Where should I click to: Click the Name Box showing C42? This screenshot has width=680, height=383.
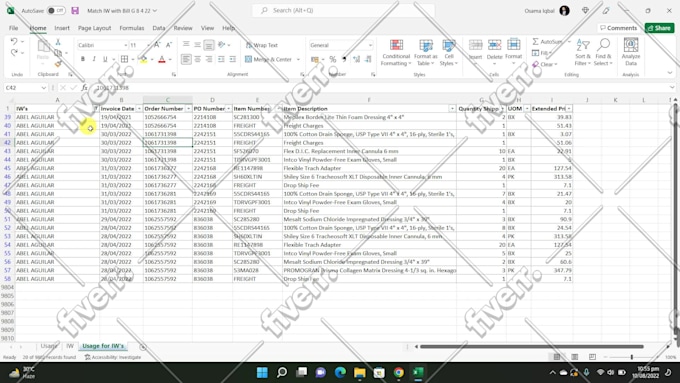point(25,88)
